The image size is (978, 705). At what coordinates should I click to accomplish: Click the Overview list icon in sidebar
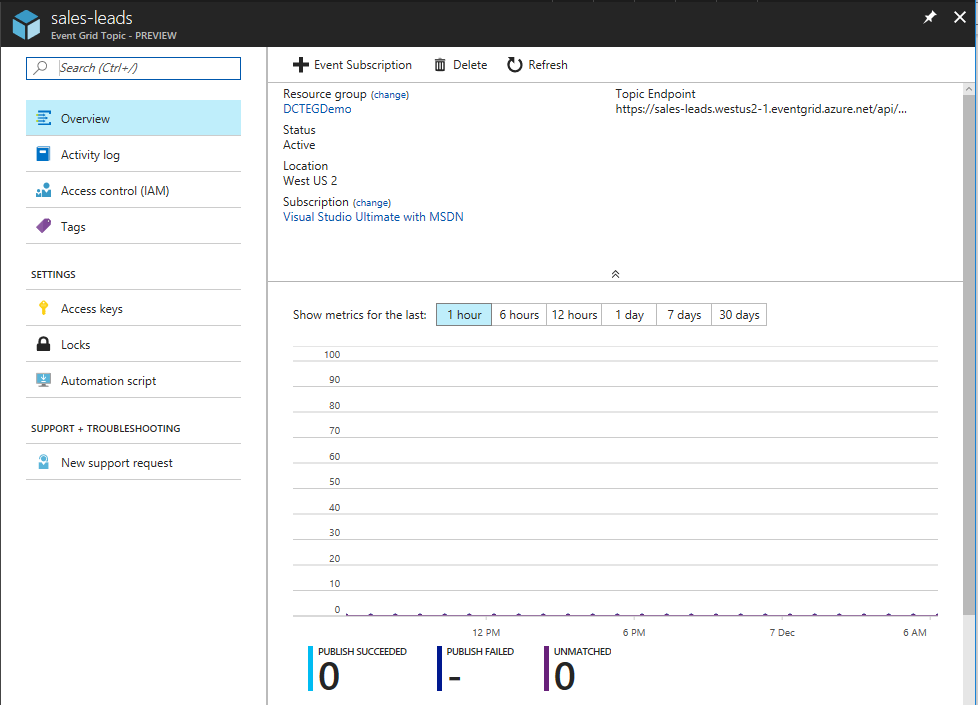[x=43, y=118]
